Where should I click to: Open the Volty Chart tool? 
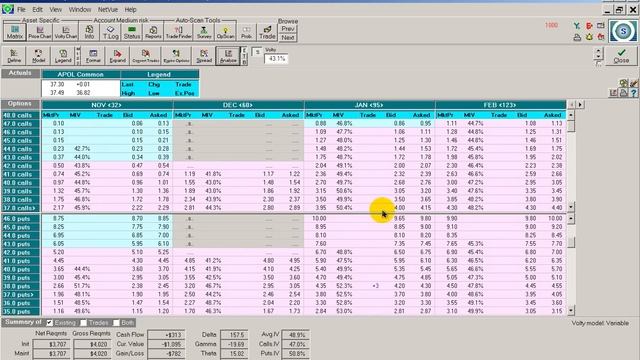pyautogui.click(x=65, y=32)
